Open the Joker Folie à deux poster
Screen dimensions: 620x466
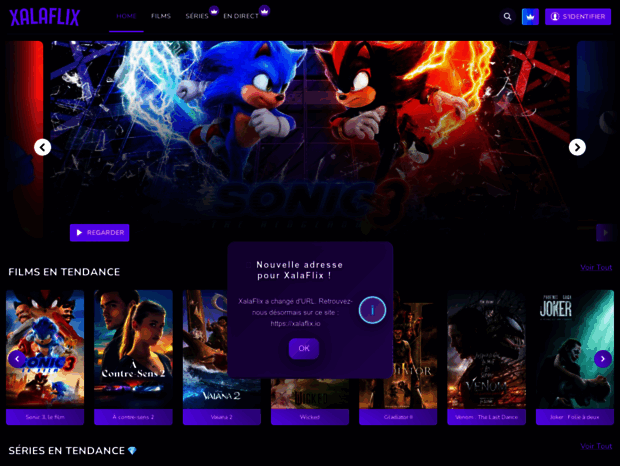coord(575,349)
